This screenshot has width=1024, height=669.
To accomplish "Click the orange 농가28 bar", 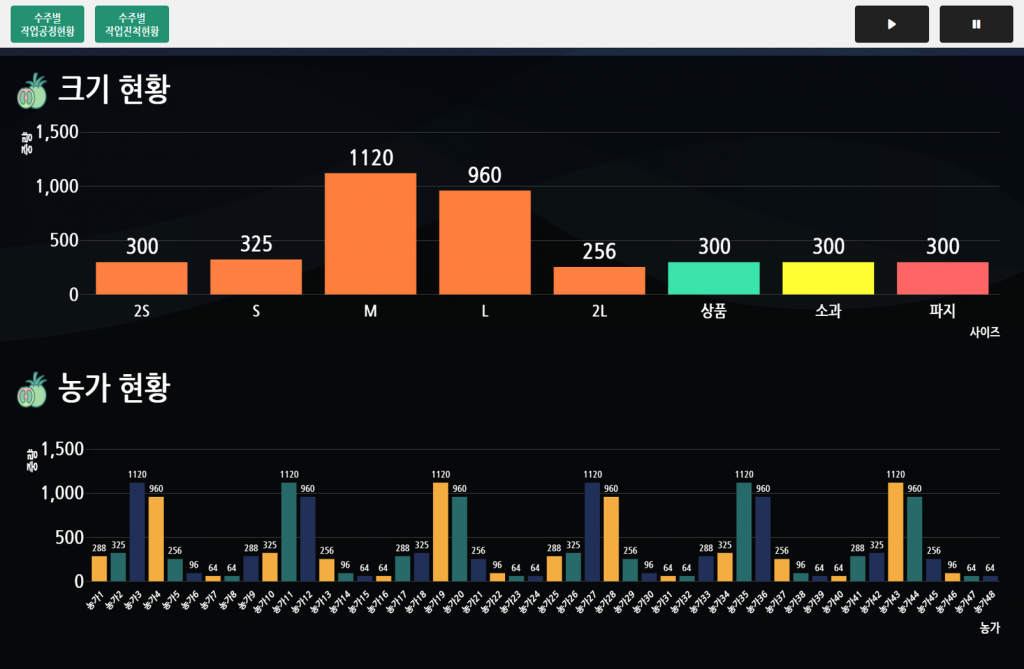I will coord(611,539).
